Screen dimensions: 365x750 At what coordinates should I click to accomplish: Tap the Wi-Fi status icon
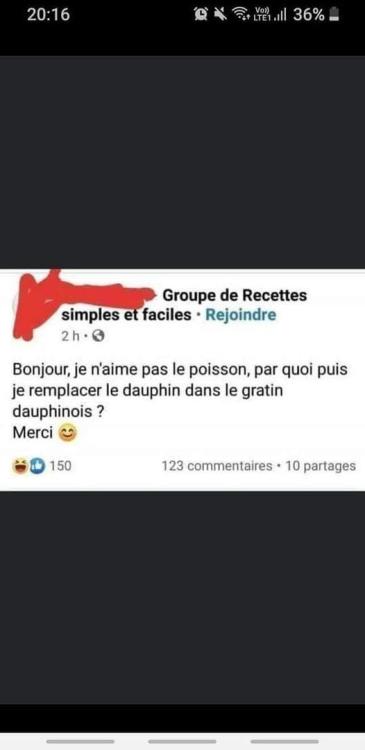(242, 16)
